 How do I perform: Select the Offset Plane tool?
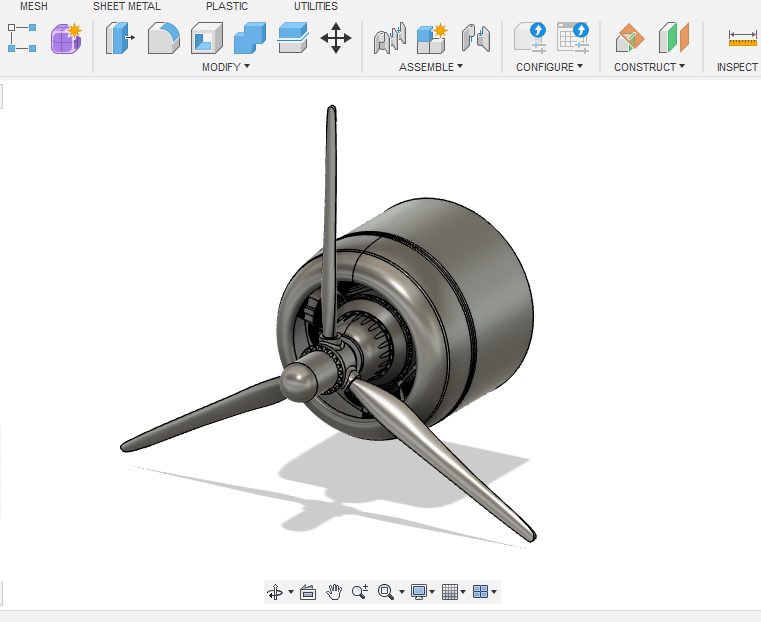(630, 38)
